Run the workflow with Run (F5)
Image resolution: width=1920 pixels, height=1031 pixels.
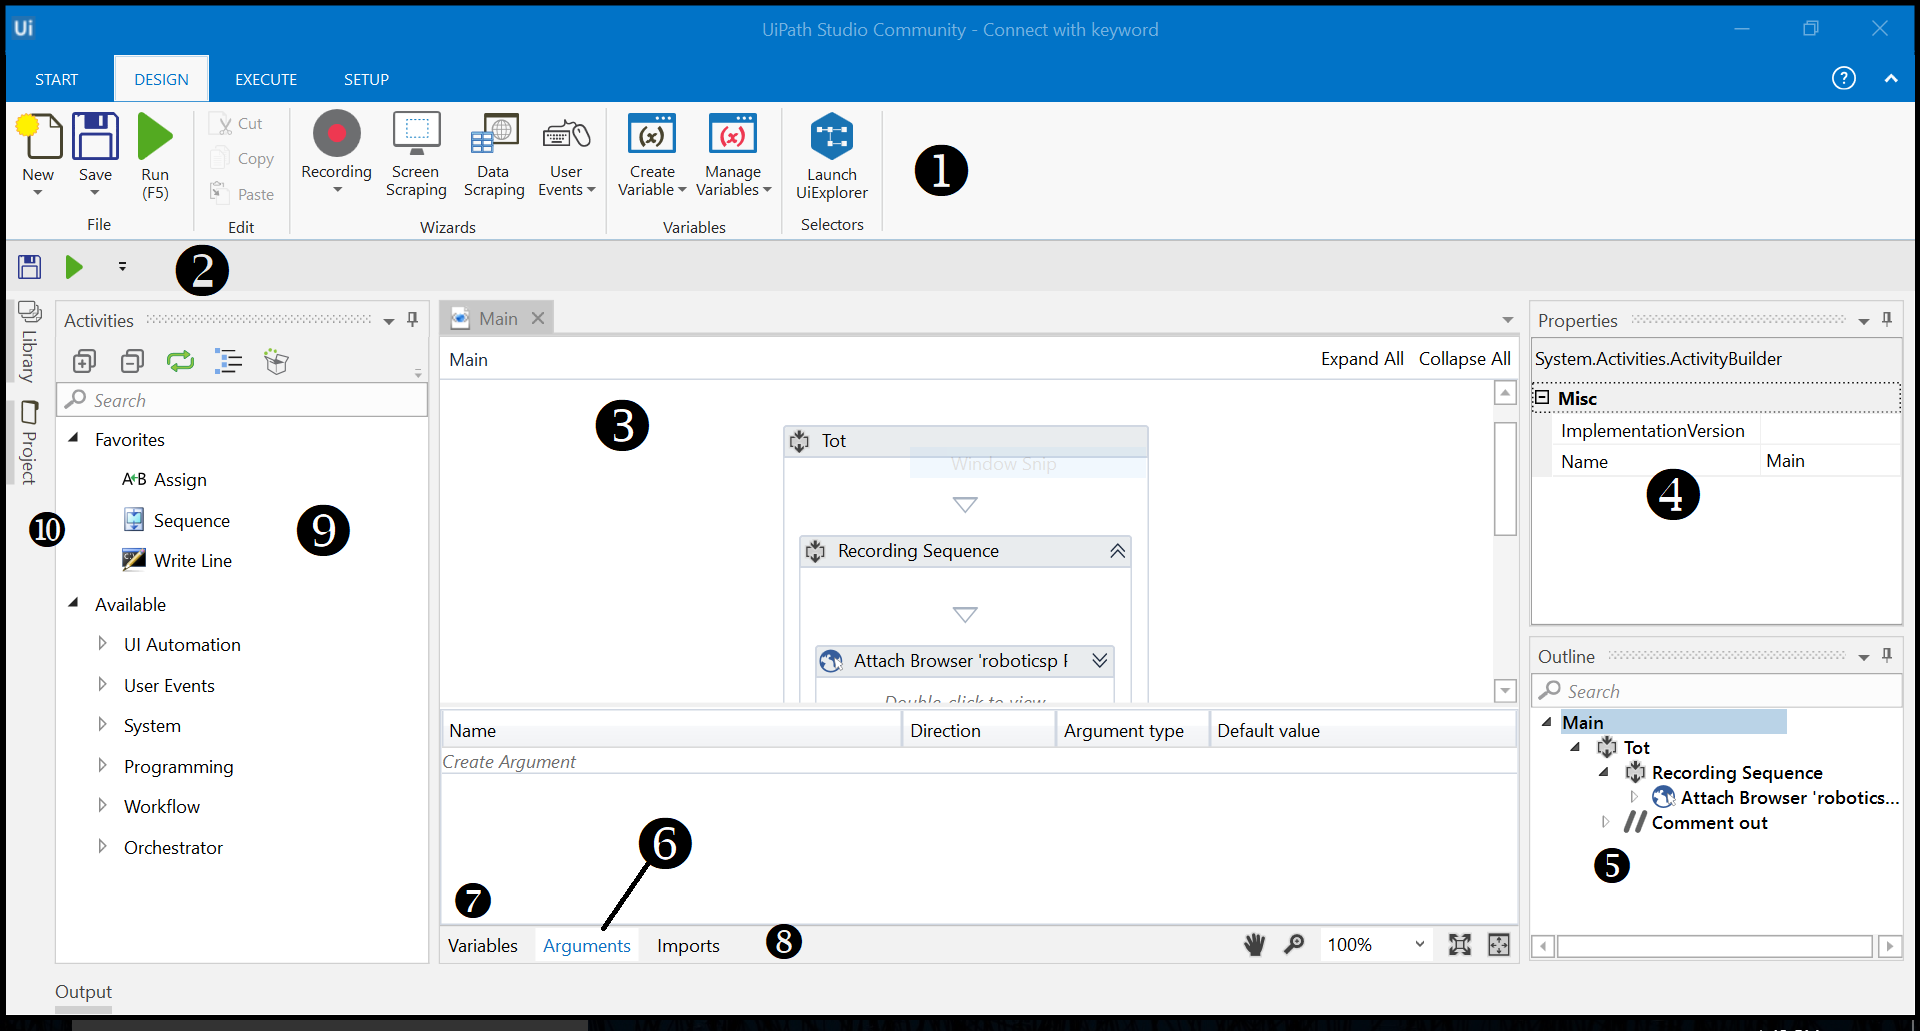pyautogui.click(x=155, y=137)
